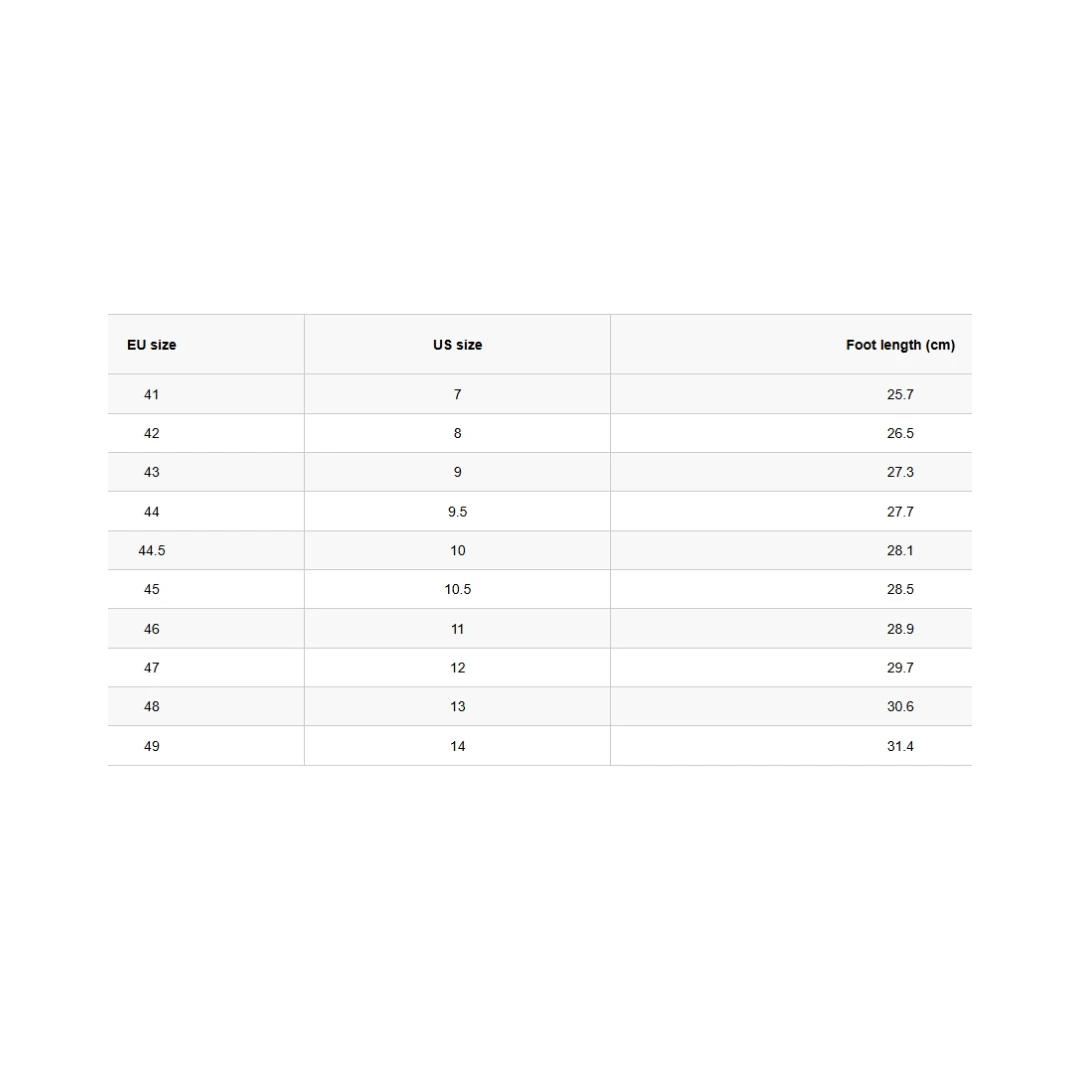Select US size 7 cell
This screenshot has height=1080, width=1080.
[457, 394]
